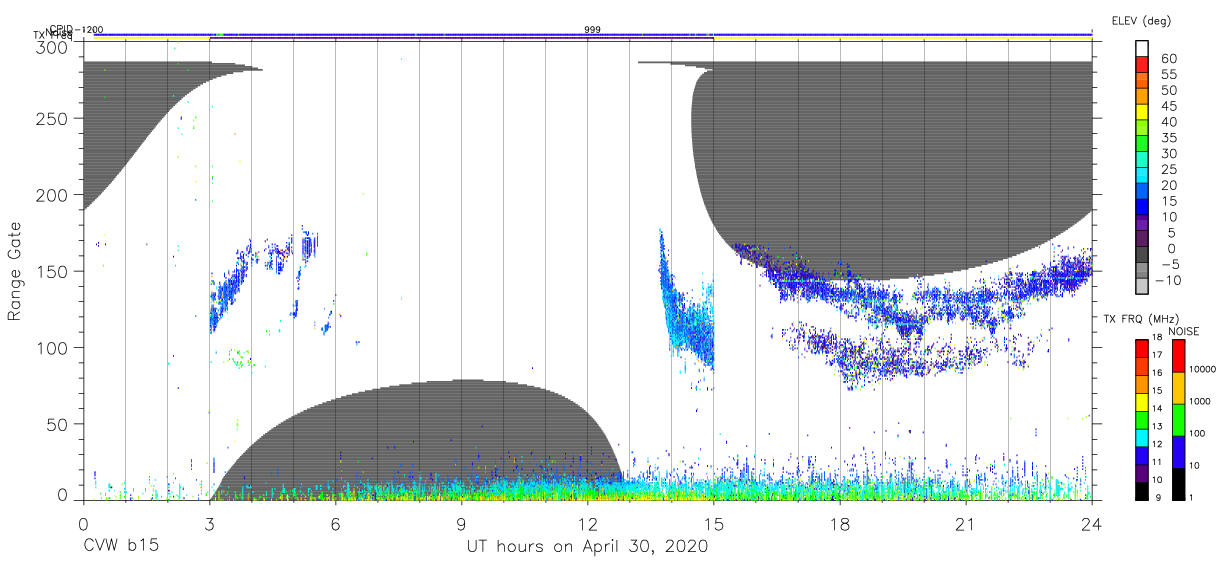This screenshot has width=1228, height=567.
Task: Click the Range Gate tick label "150"
Action: (54, 271)
